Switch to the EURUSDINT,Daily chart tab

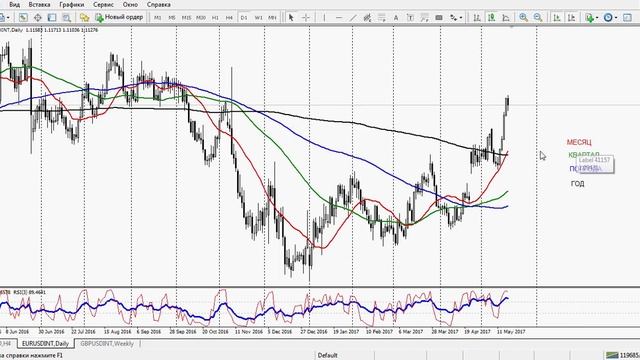point(45,344)
